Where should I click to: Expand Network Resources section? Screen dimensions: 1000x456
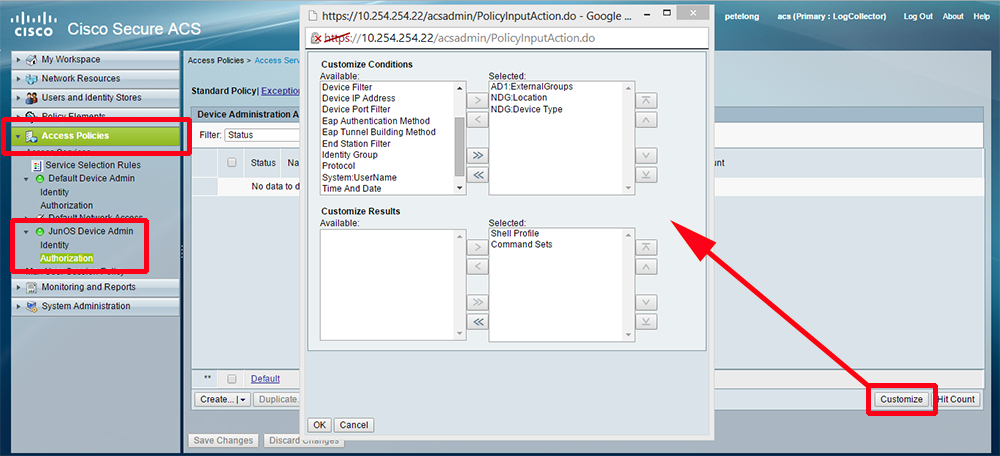click(19, 78)
